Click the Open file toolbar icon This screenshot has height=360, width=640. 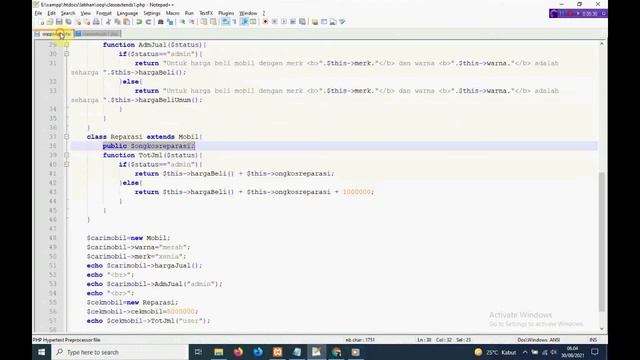[x=50, y=22]
